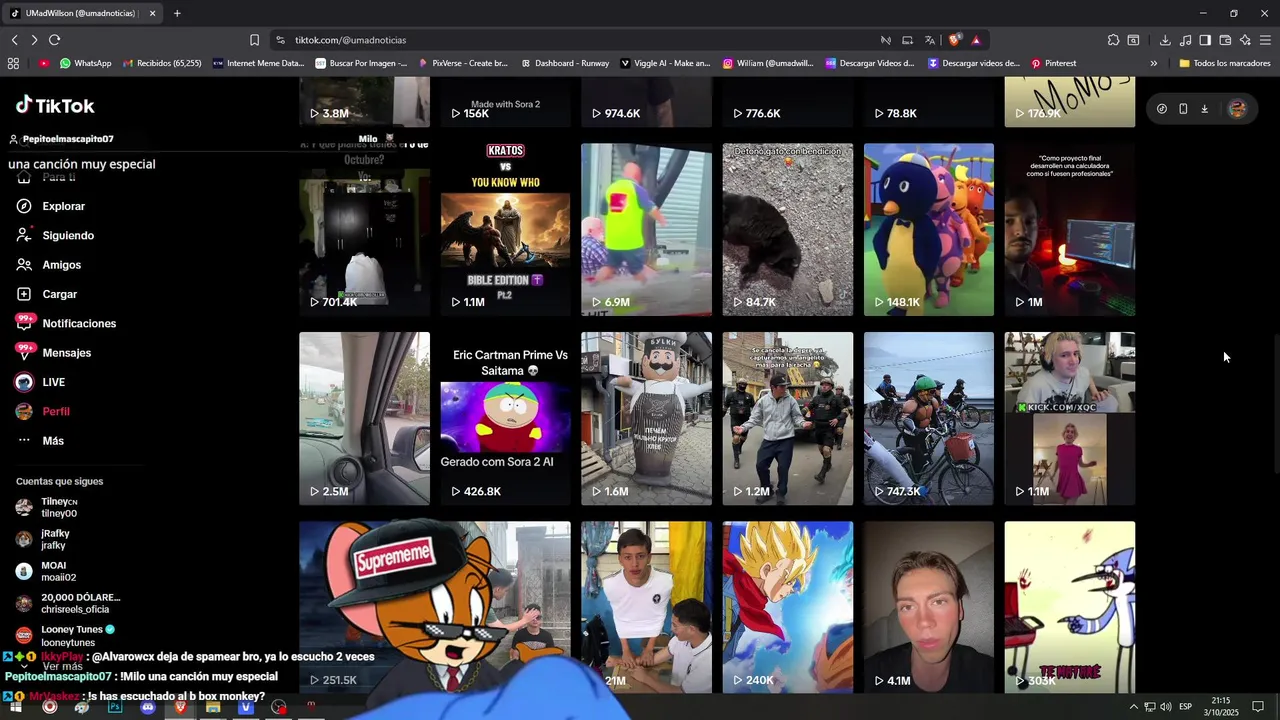Open the Mordecai video 303K
The height and width of the screenshot is (720, 1280).
pos(1070,607)
